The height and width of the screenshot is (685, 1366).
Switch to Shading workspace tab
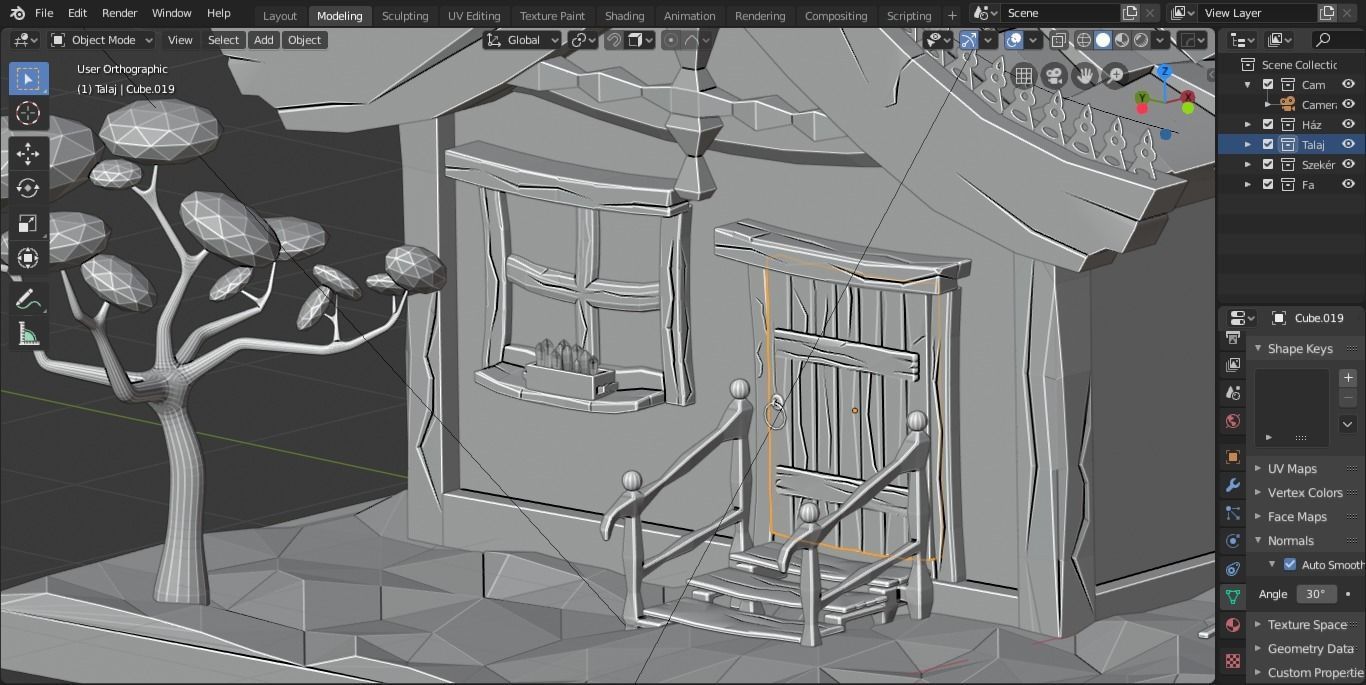pos(624,15)
